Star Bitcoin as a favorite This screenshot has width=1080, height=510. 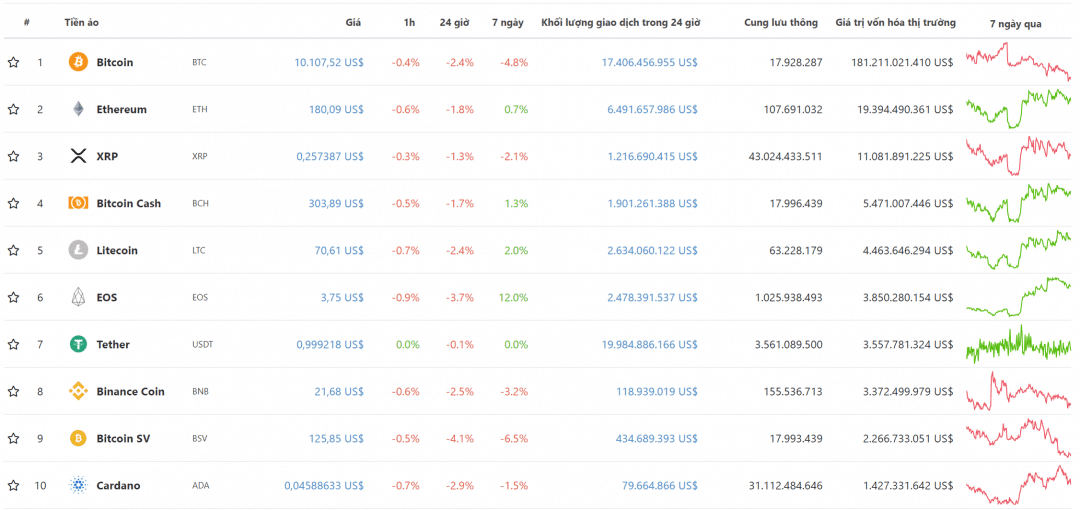[13, 62]
